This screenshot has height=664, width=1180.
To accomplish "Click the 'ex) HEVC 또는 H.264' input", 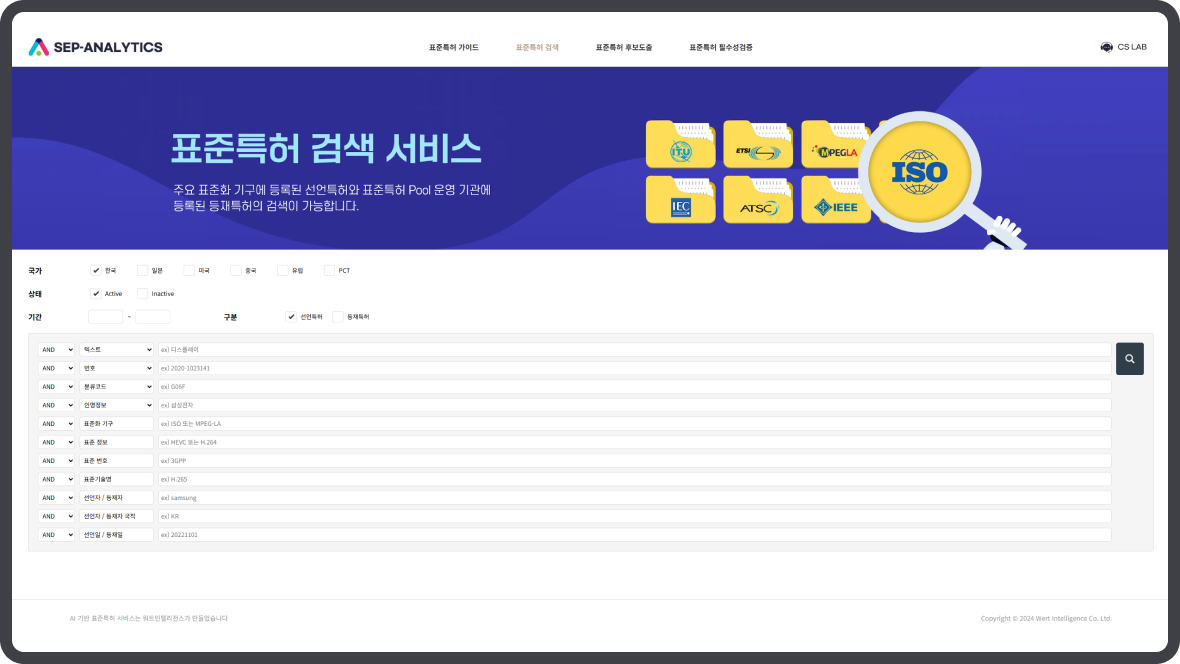I will click(634, 442).
